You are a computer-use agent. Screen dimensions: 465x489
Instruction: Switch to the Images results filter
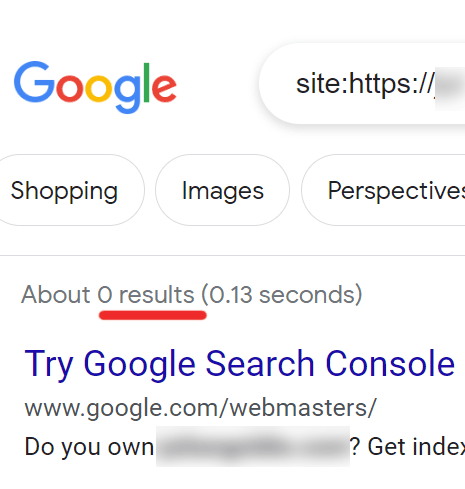coord(223,190)
